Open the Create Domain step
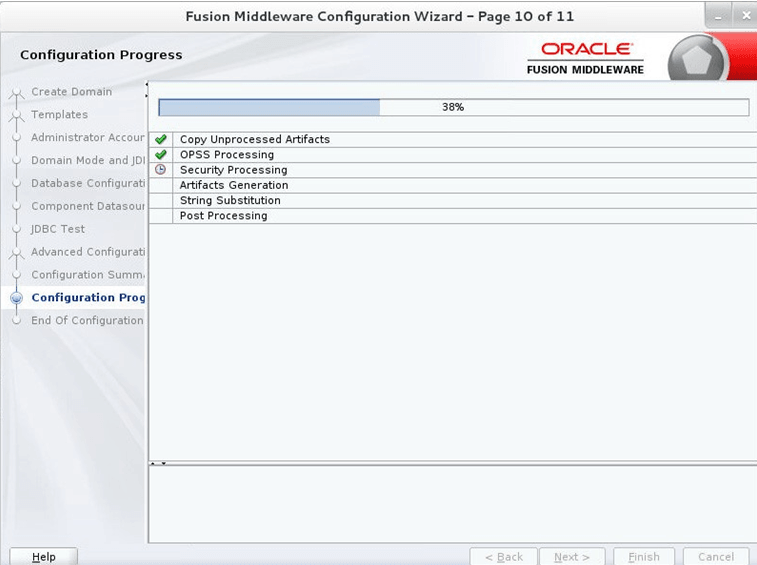The width and height of the screenshot is (757, 565). pyautogui.click(x=71, y=92)
